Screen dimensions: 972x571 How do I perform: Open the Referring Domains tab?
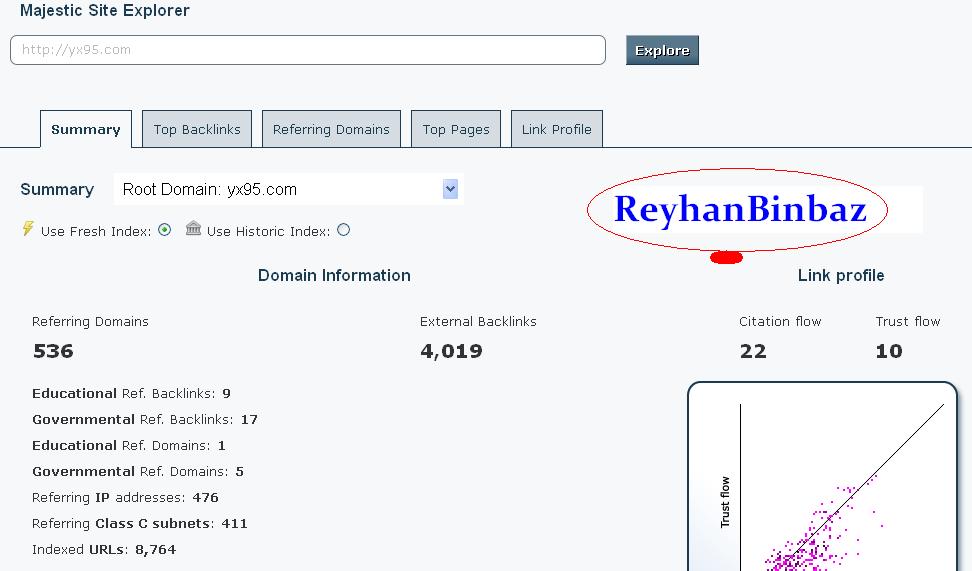[331, 129]
